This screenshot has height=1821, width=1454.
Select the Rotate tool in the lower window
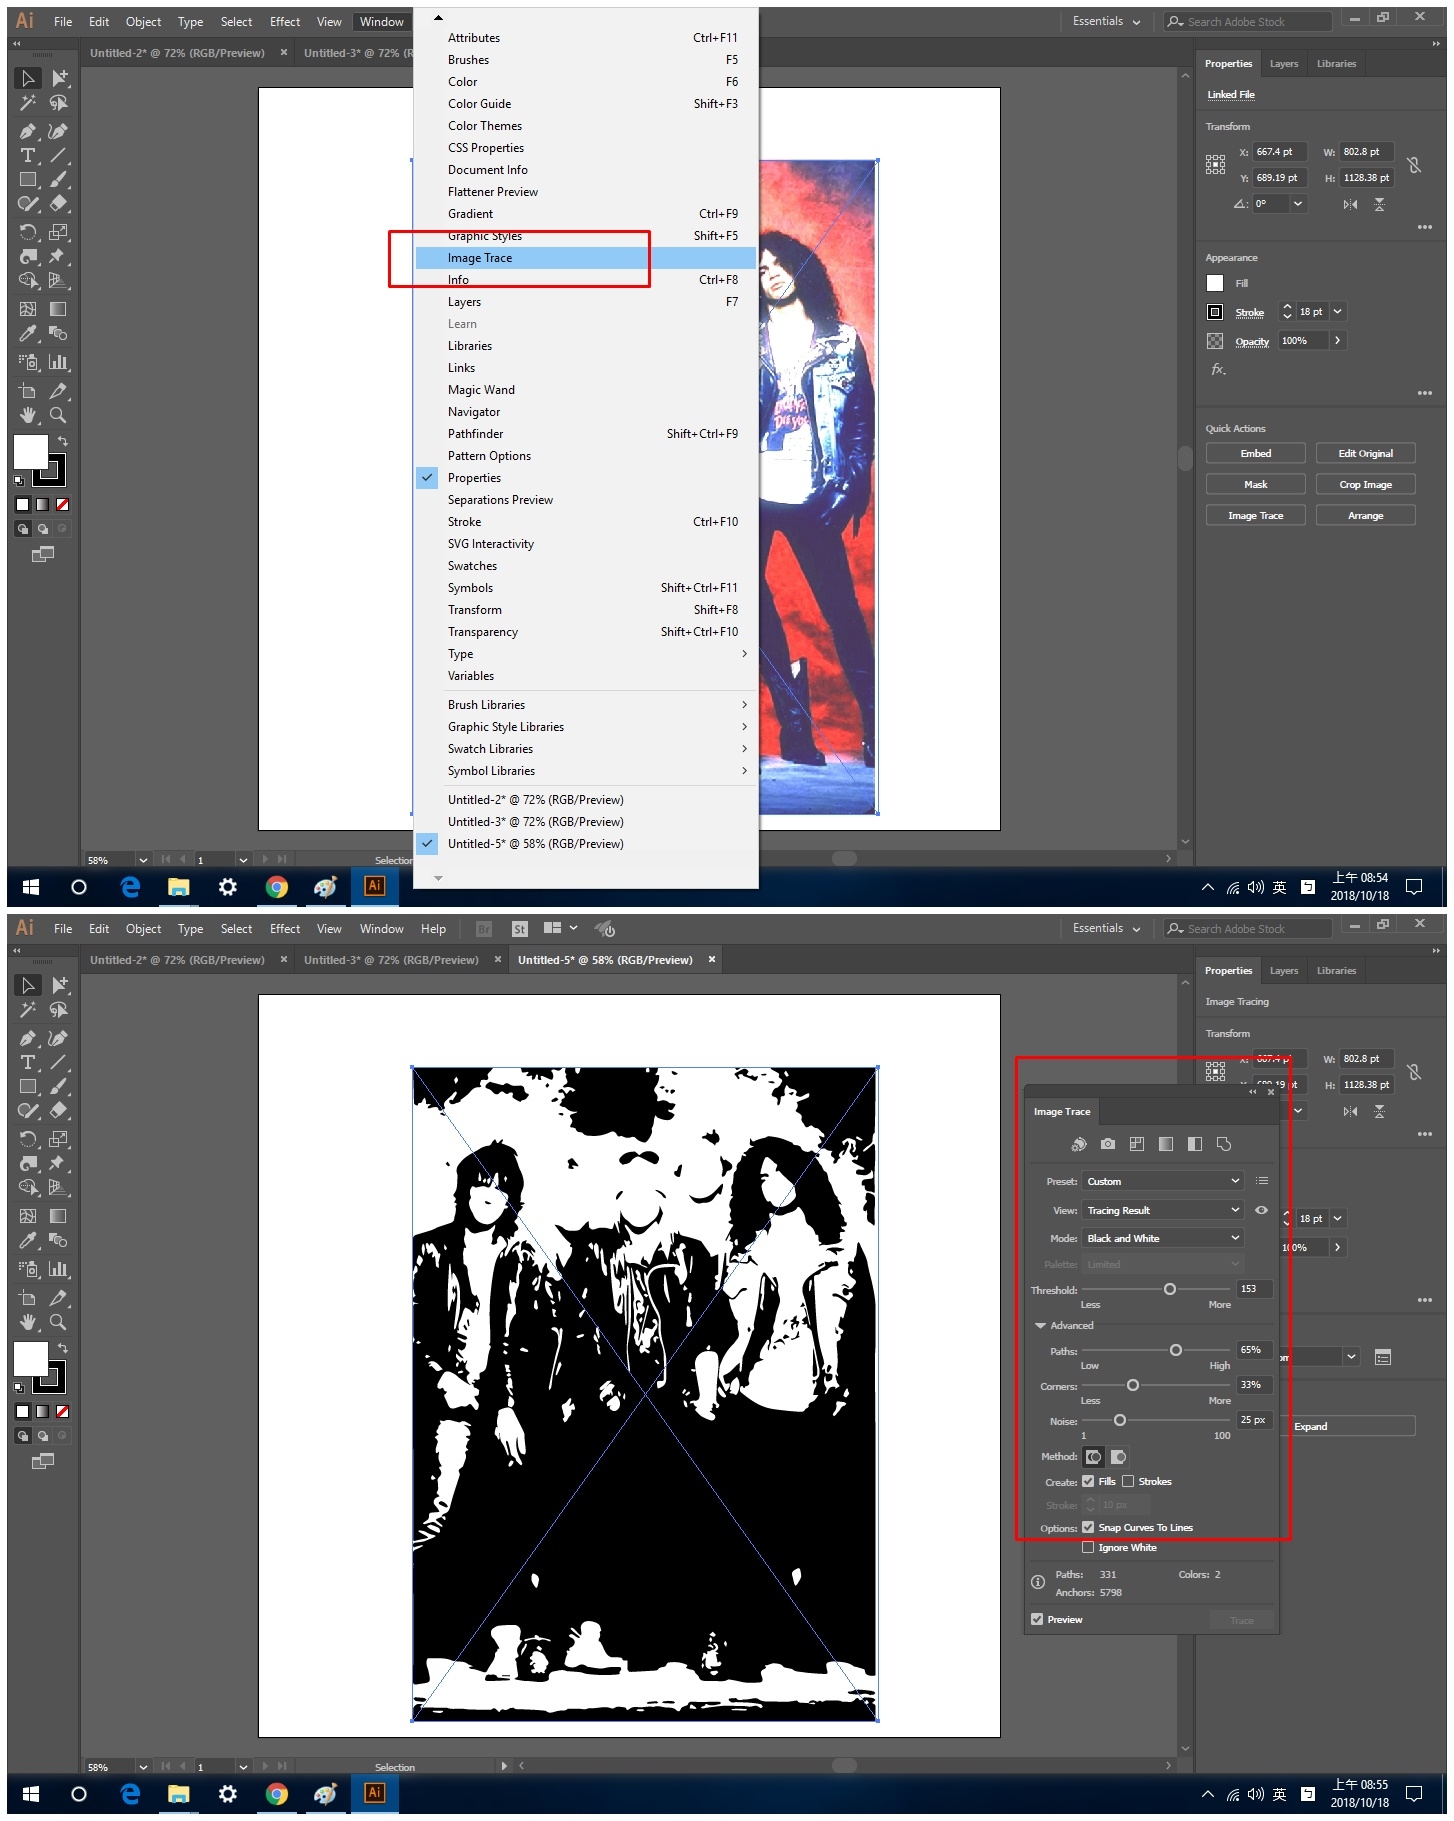(28, 1139)
